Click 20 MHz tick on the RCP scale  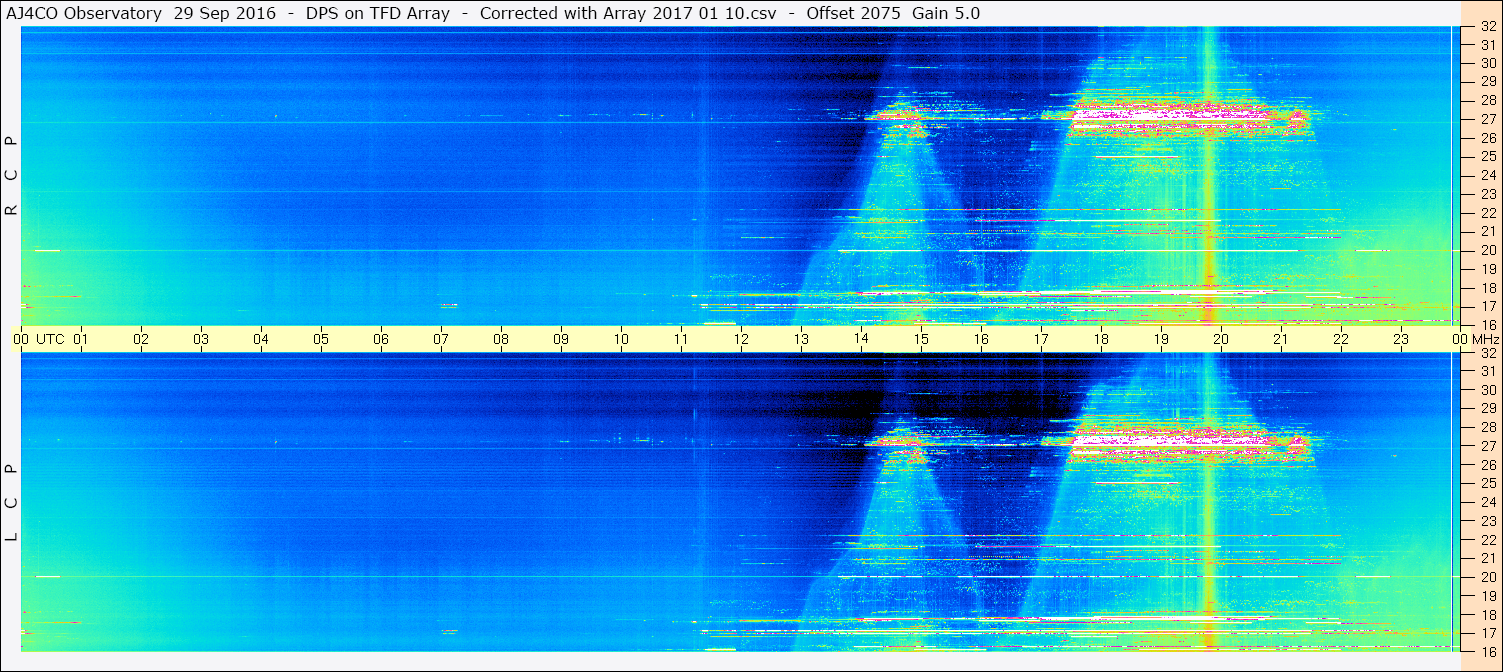[1487, 250]
